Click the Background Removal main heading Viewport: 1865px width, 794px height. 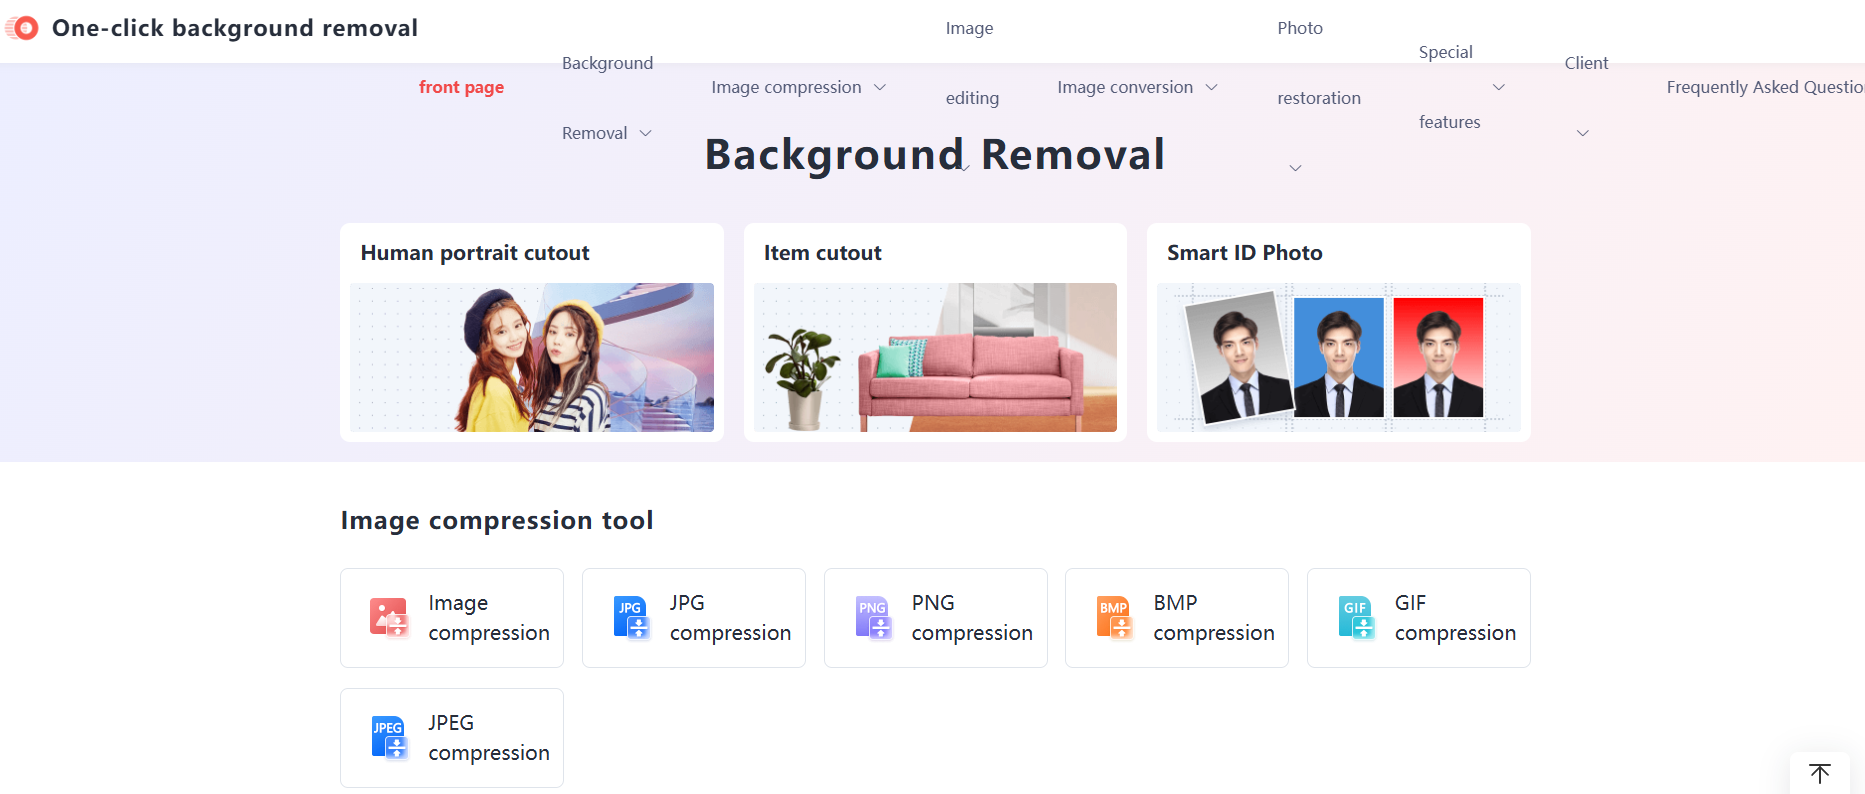[x=935, y=155]
